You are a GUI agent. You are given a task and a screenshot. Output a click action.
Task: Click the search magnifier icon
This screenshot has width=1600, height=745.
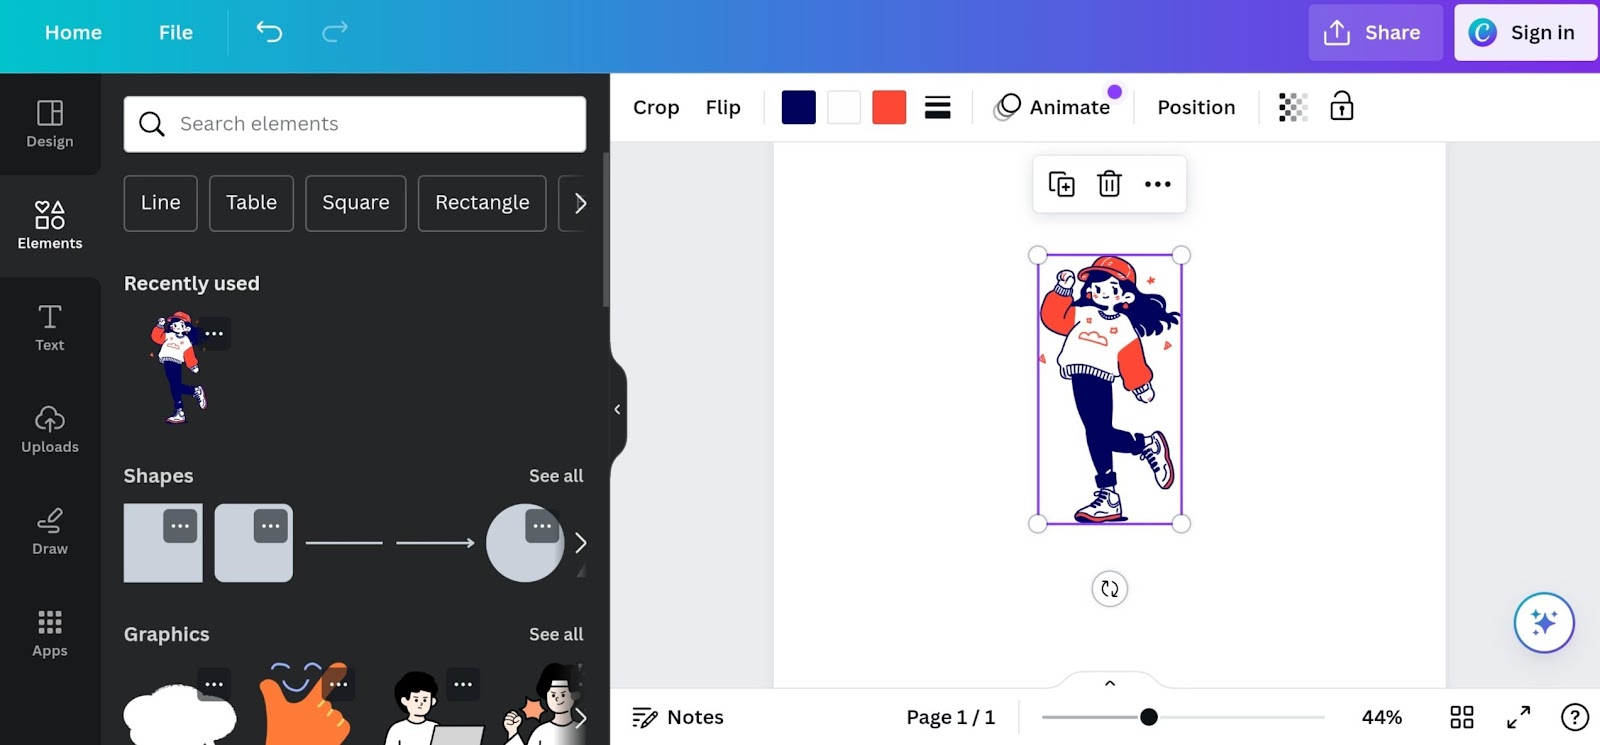tap(152, 124)
